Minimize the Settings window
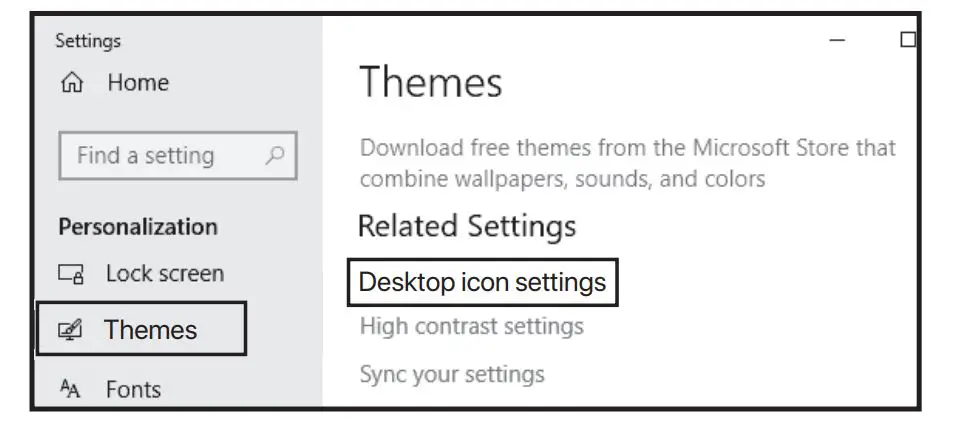957x437 pixels. pos(838,40)
